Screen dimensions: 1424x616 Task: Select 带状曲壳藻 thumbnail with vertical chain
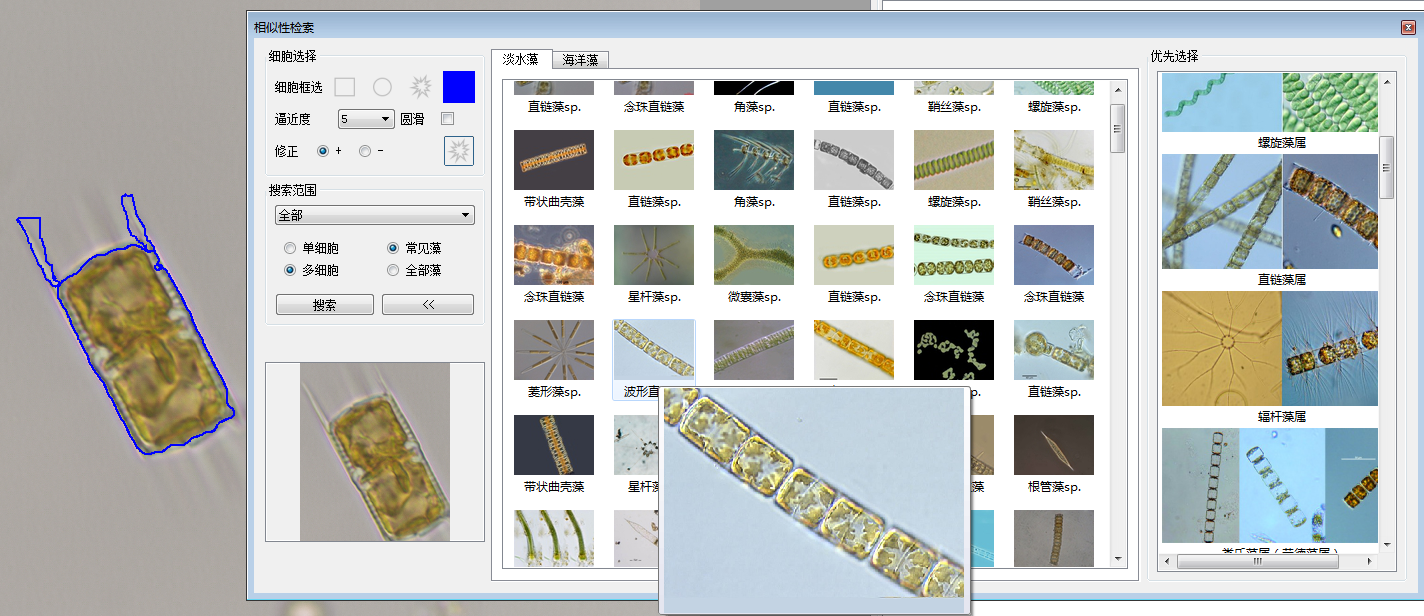(x=554, y=445)
